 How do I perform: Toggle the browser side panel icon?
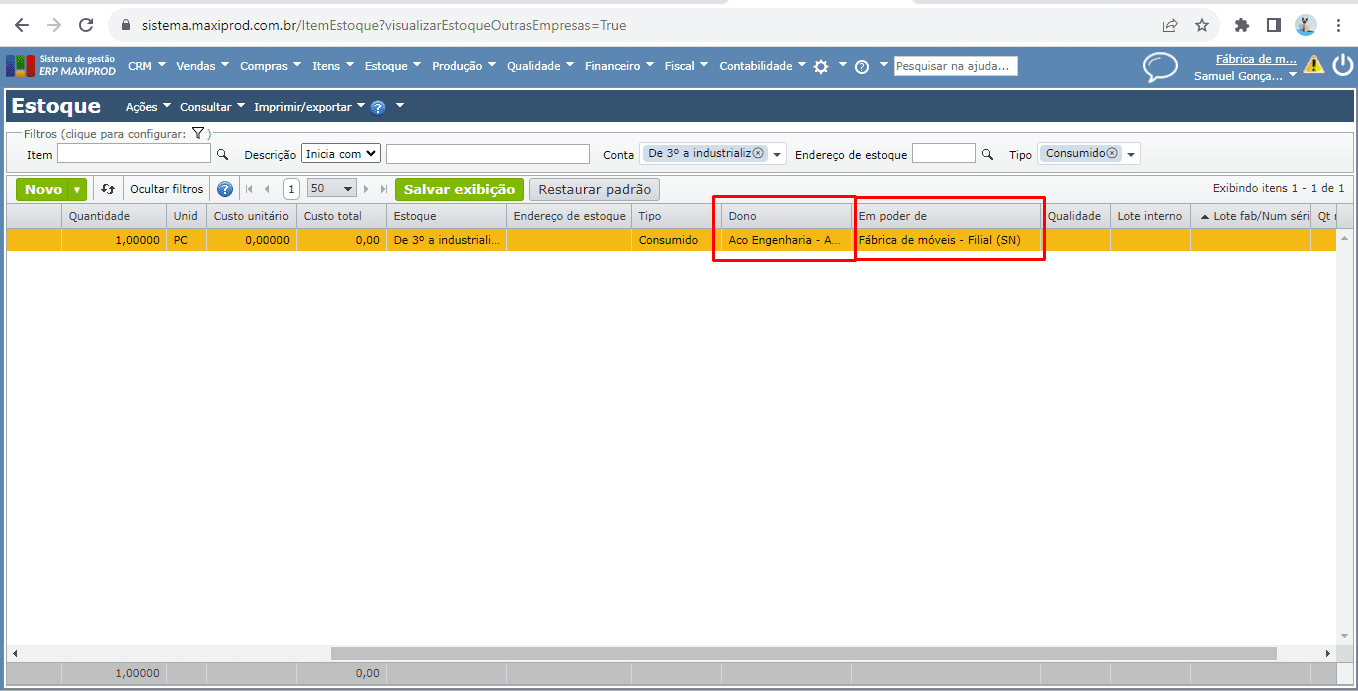click(x=1273, y=25)
